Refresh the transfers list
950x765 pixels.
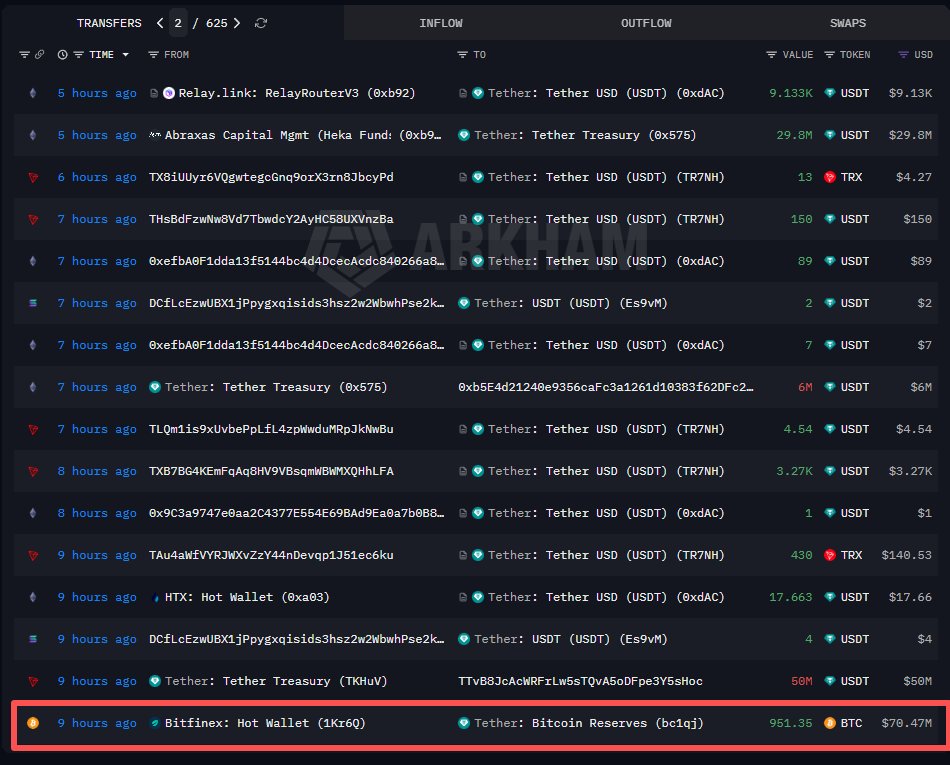pyautogui.click(x=261, y=23)
